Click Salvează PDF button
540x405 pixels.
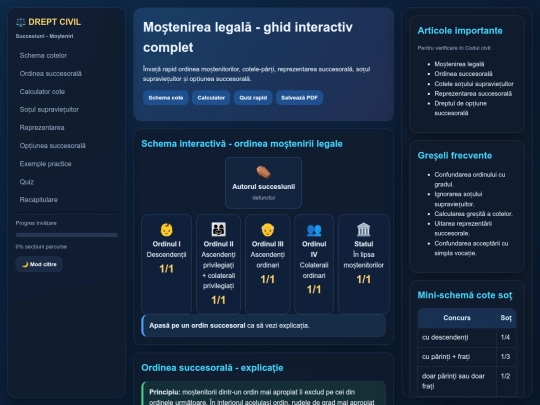click(299, 98)
